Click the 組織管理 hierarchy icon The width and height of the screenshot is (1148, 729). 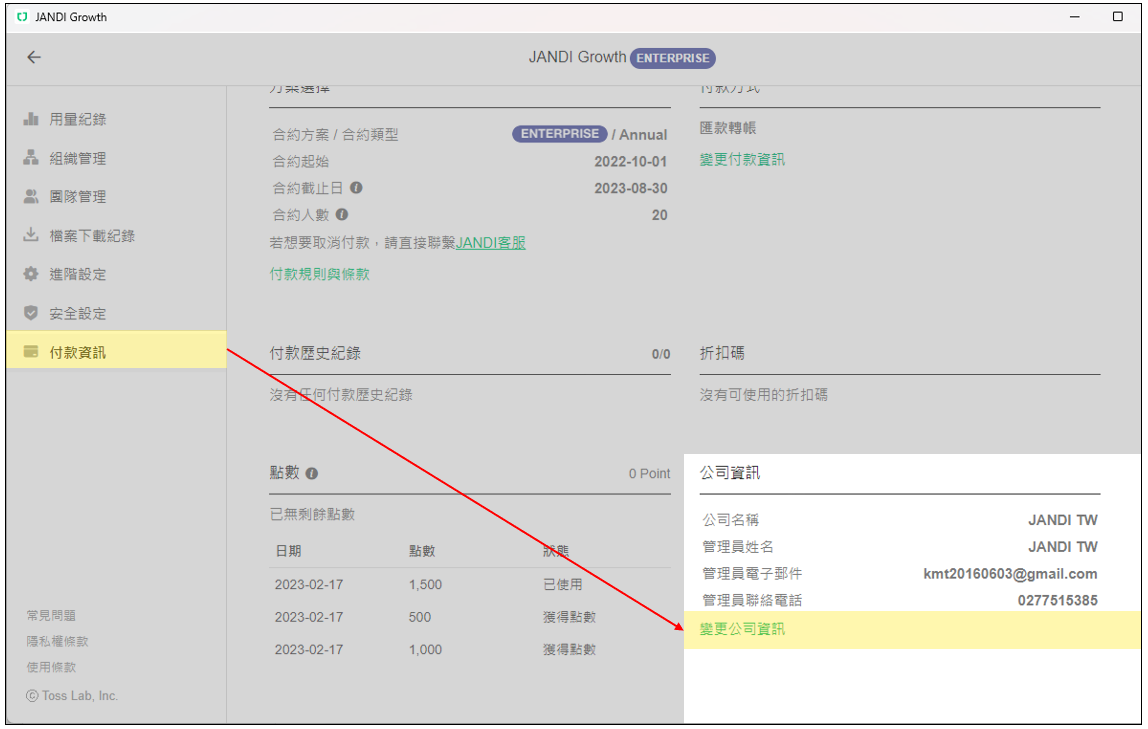[x=31, y=157]
